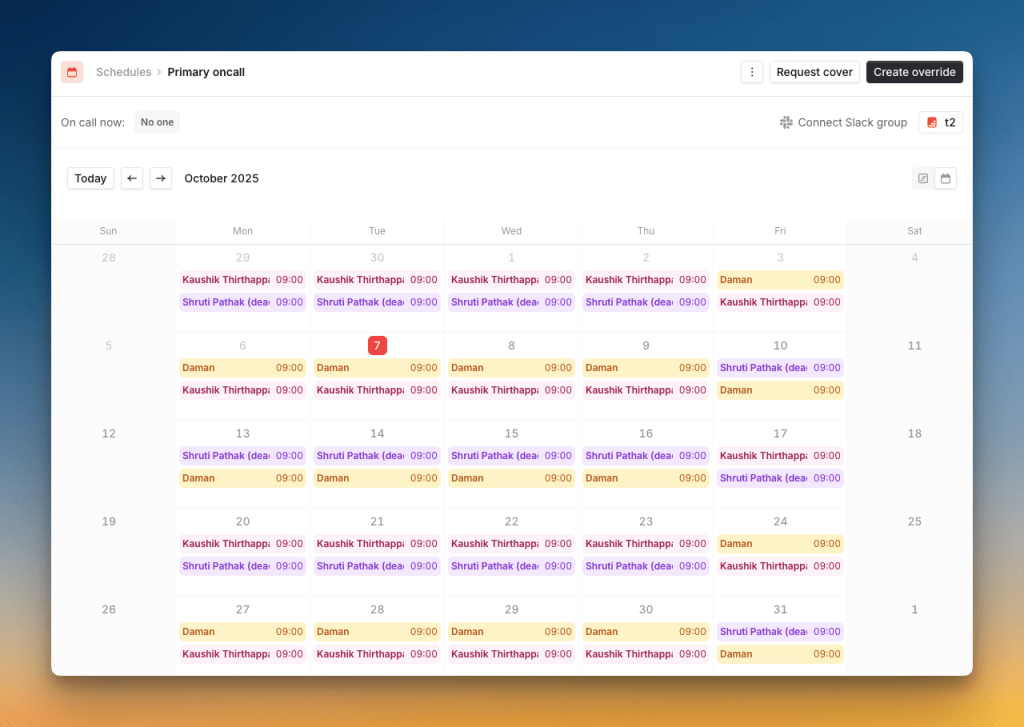This screenshot has width=1024, height=727.
Task: Open Daman's shift on October 31
Action: (x=780, y=654)
